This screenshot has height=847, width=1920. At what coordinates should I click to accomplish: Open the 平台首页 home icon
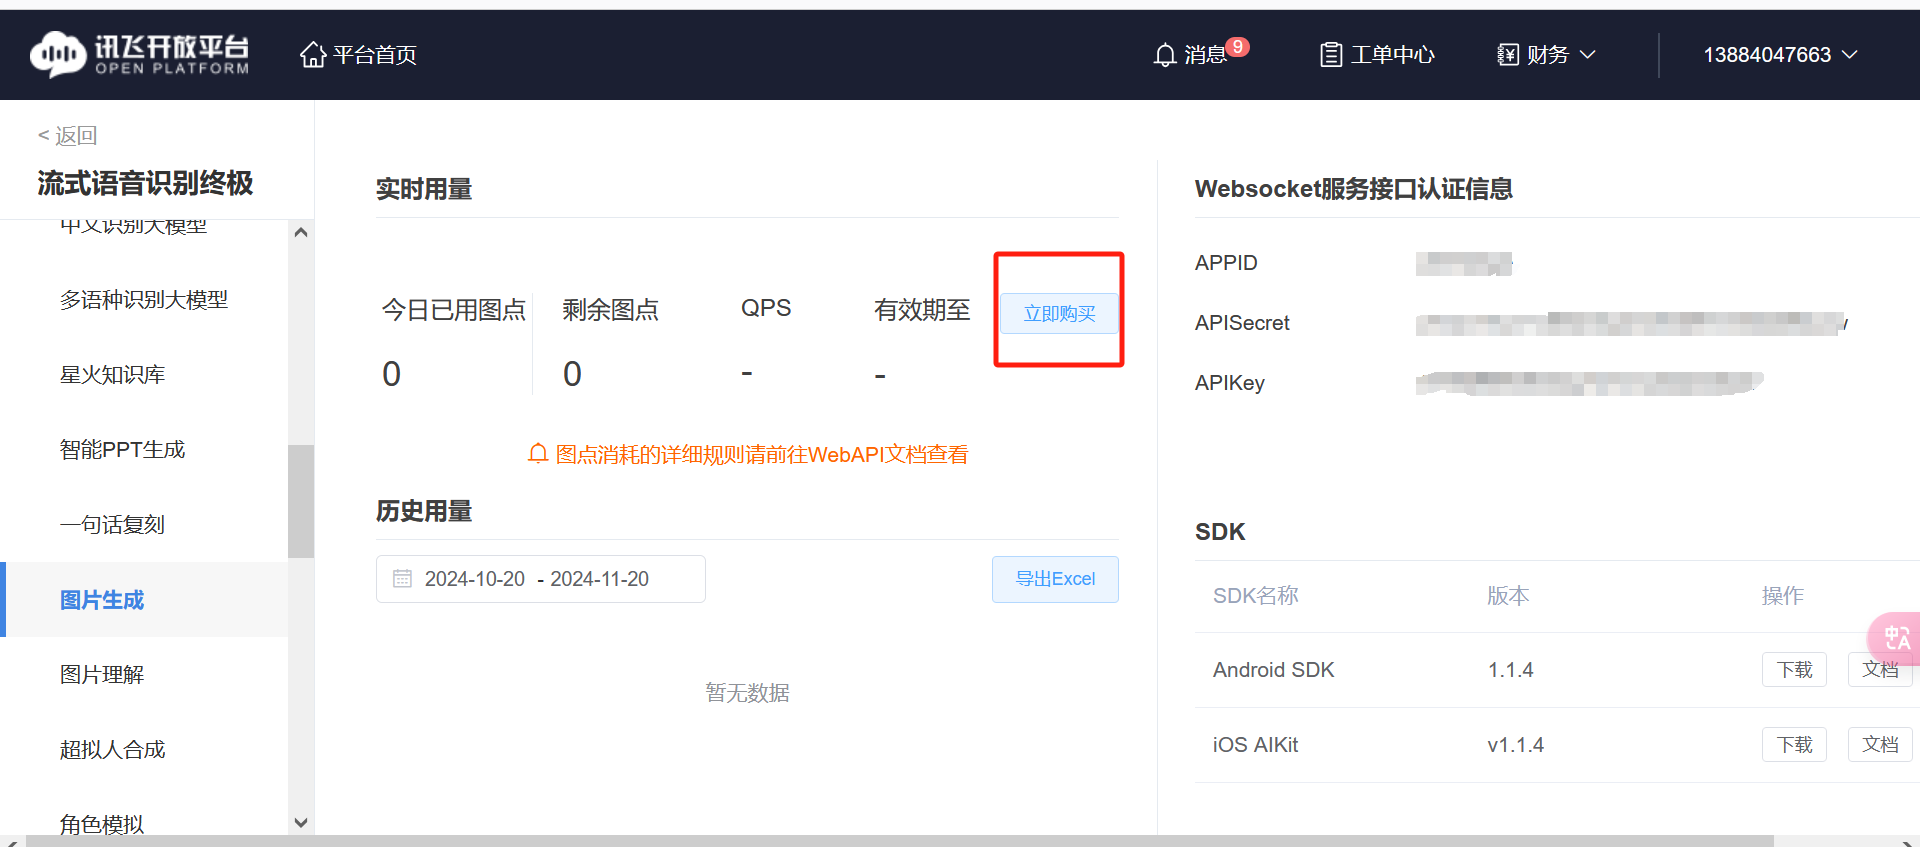click(x=313, y=54)
